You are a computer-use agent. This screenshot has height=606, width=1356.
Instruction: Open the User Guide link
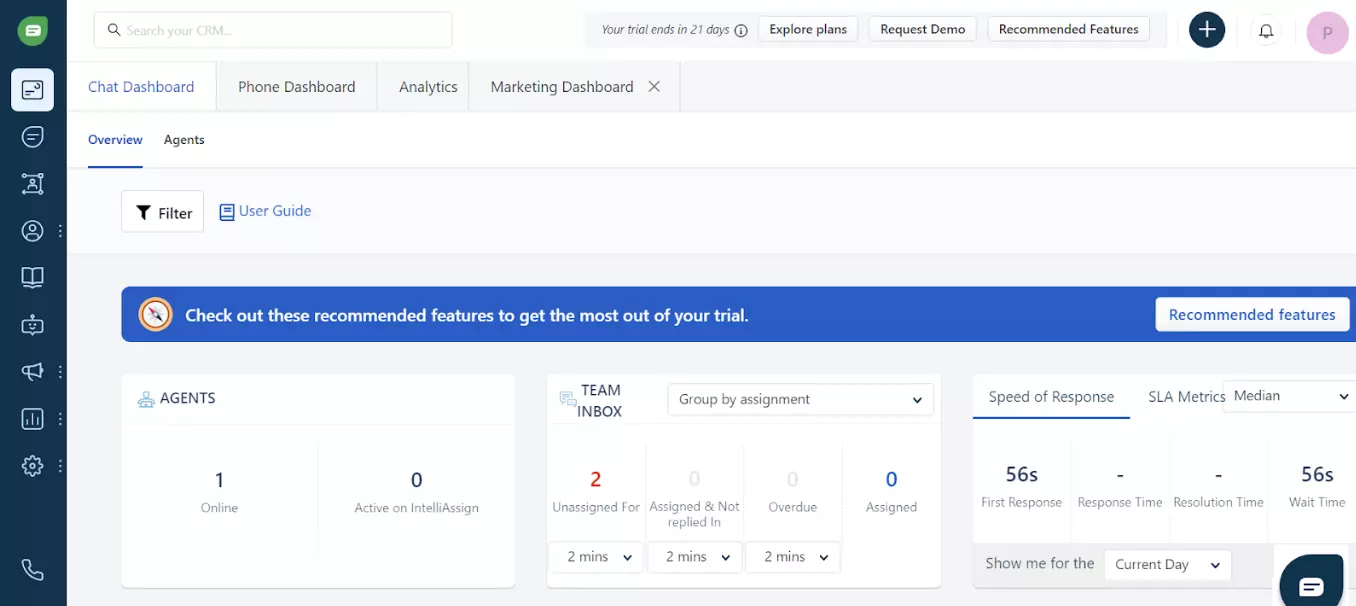click(265, 211)
